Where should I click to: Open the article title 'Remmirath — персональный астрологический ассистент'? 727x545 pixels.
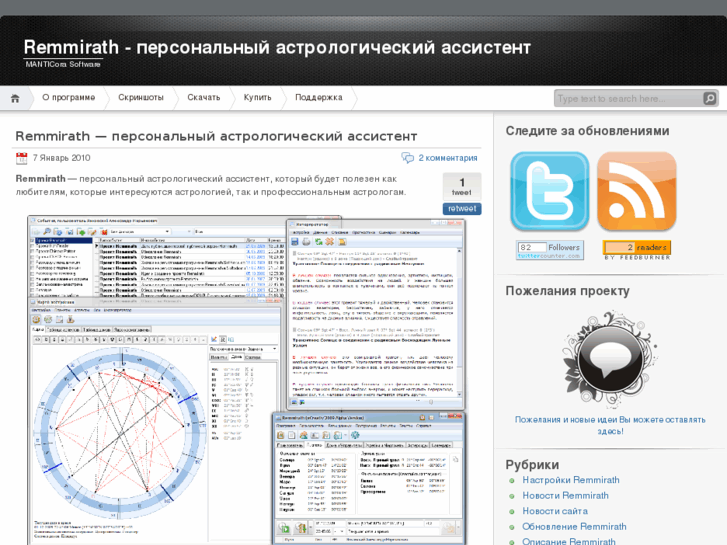[216, 136]
